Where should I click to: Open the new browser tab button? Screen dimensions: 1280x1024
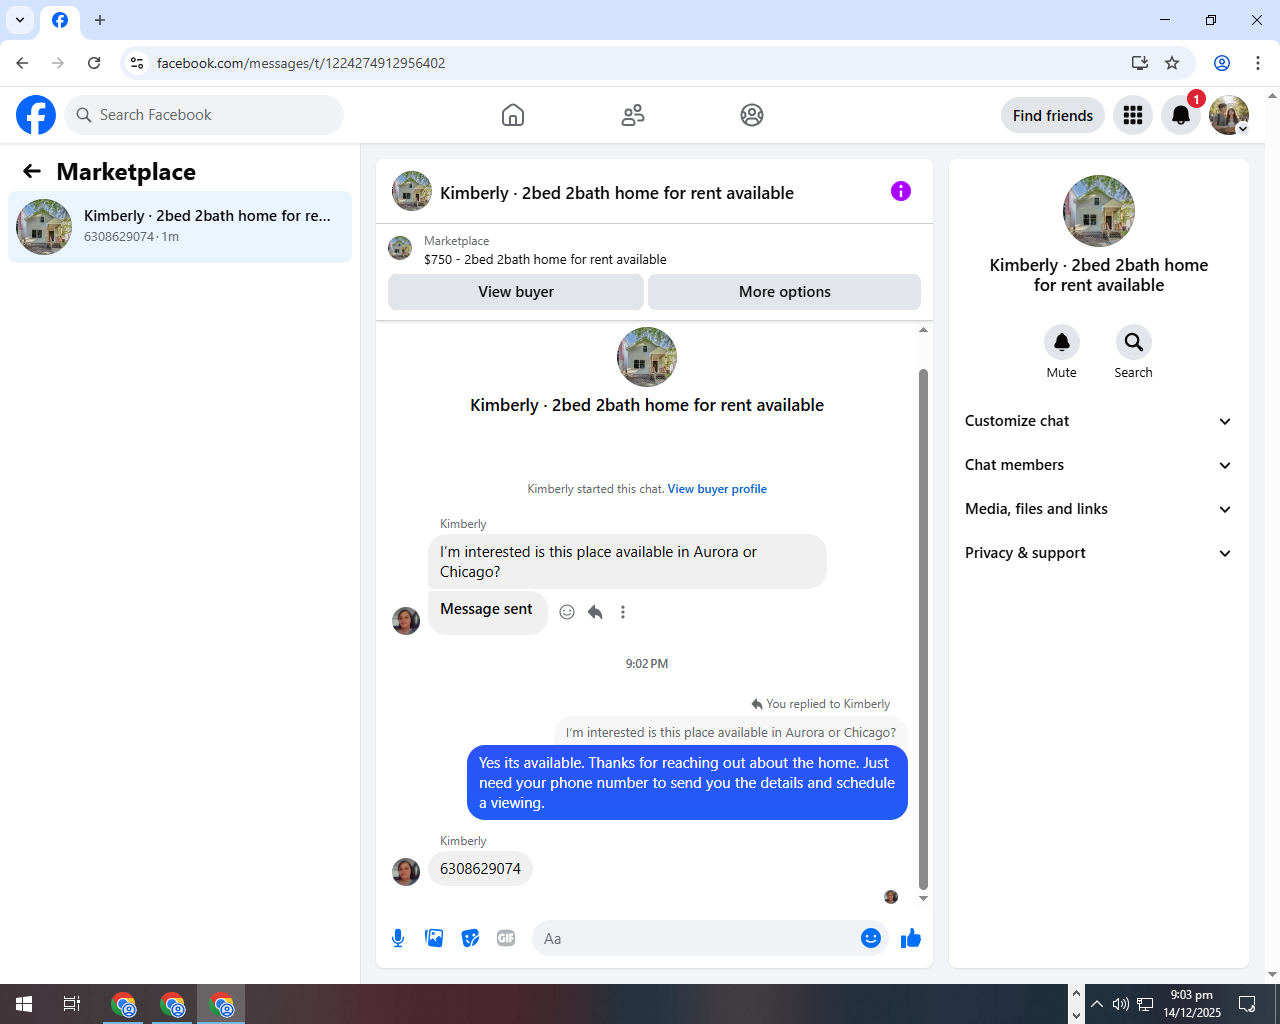pos(100,20)
